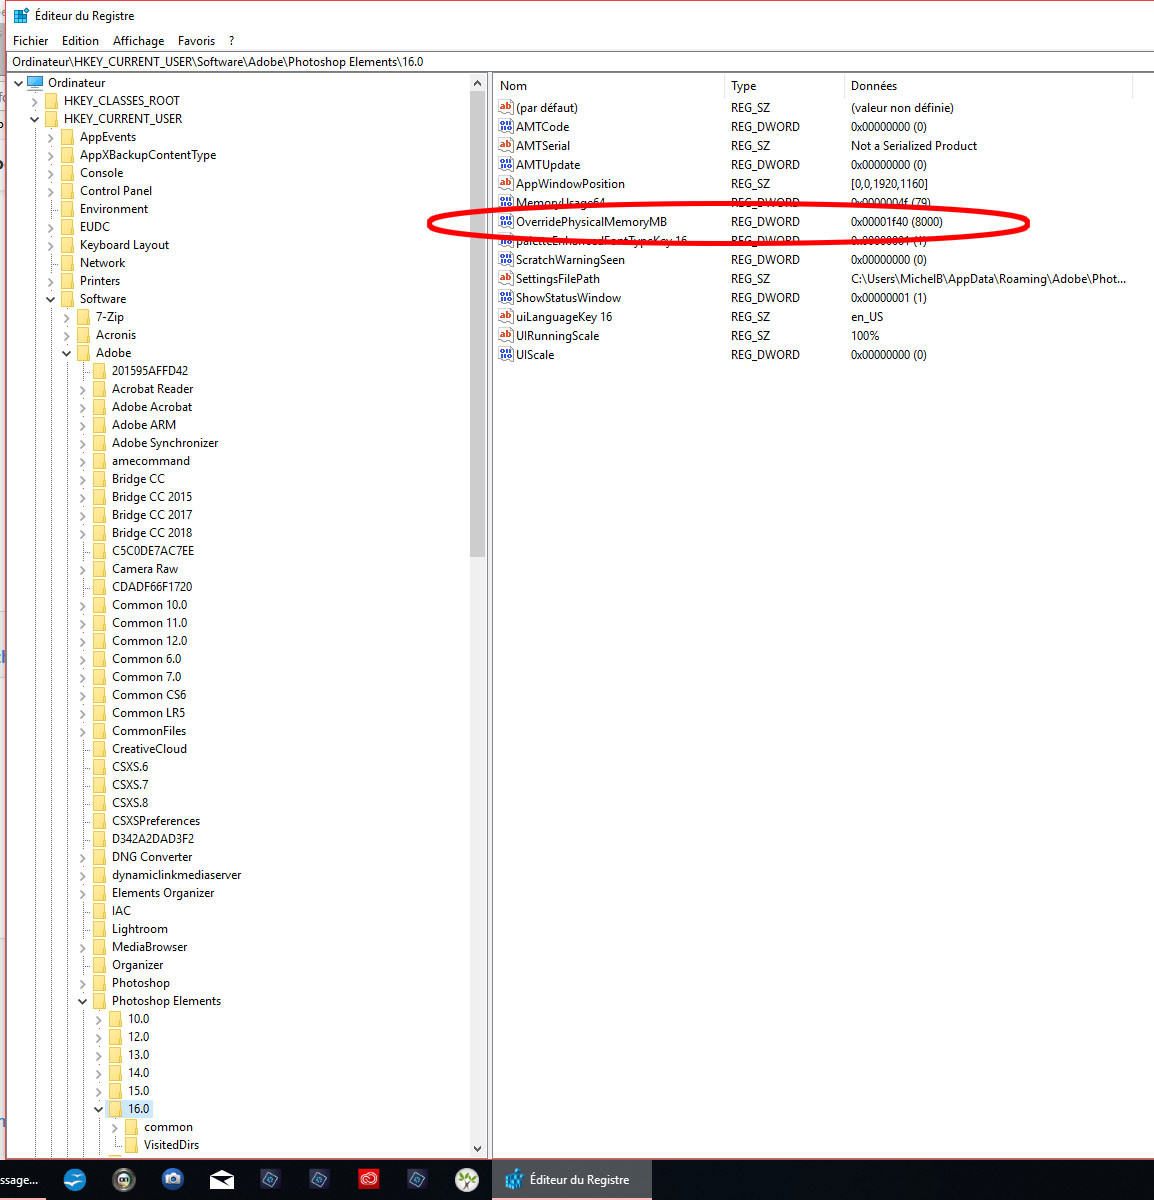Click the binary icon beside ScratchWarningSeen
Screen dimensions: 1154x1200
pyautogui.click(x=505, y=259)
